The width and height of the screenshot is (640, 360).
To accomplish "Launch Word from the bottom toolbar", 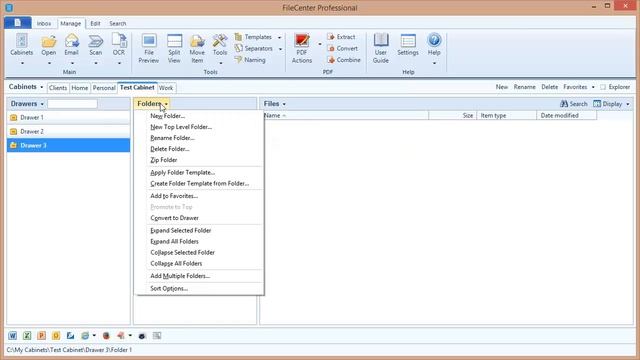I will pyautogui.click(x=13, y=336).
